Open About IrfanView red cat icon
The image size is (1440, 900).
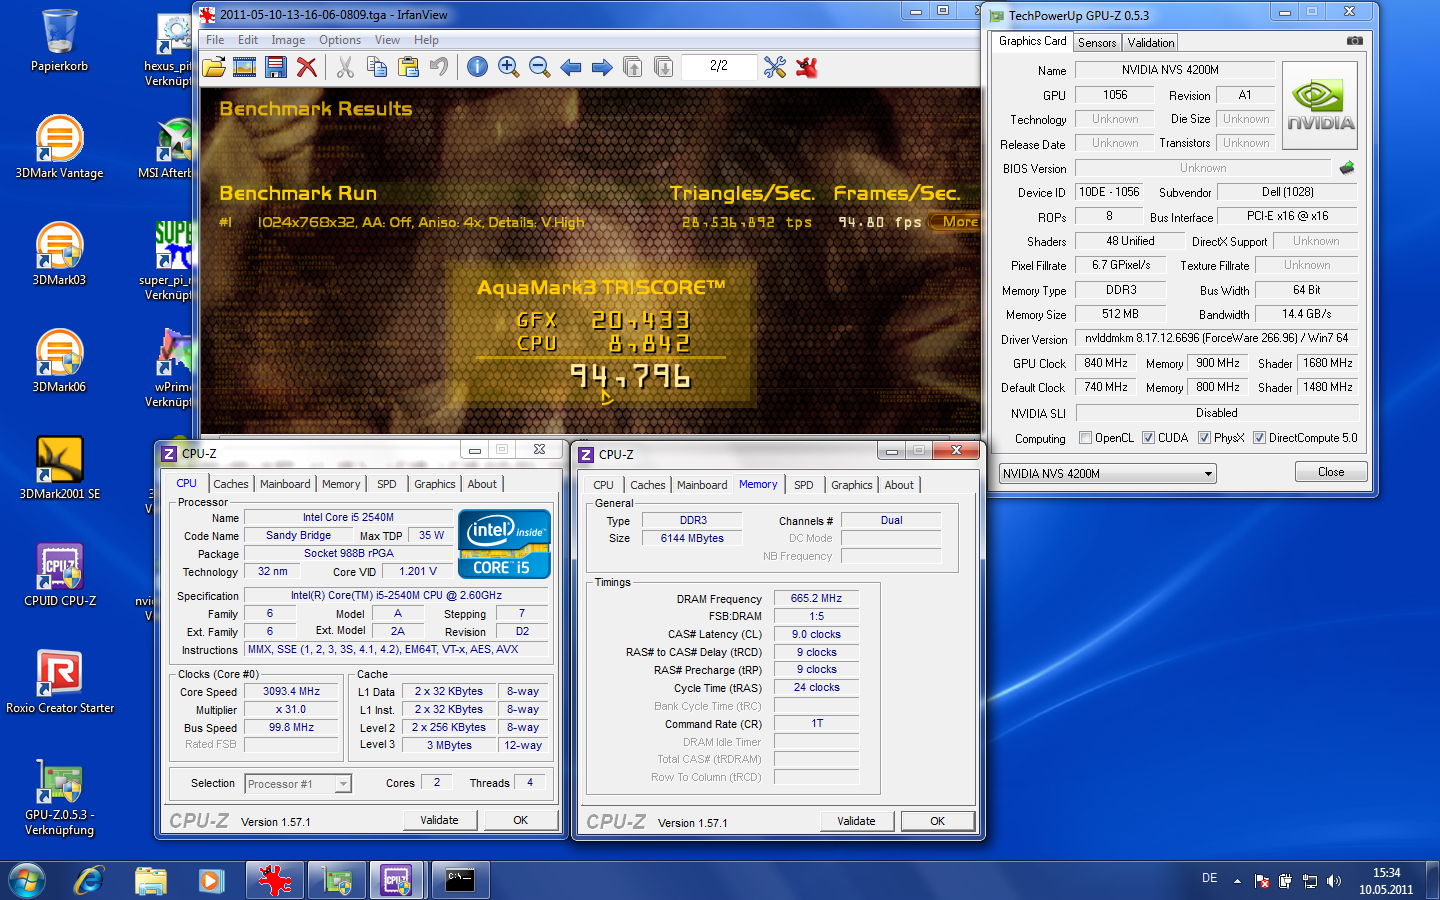pos(807,67)
